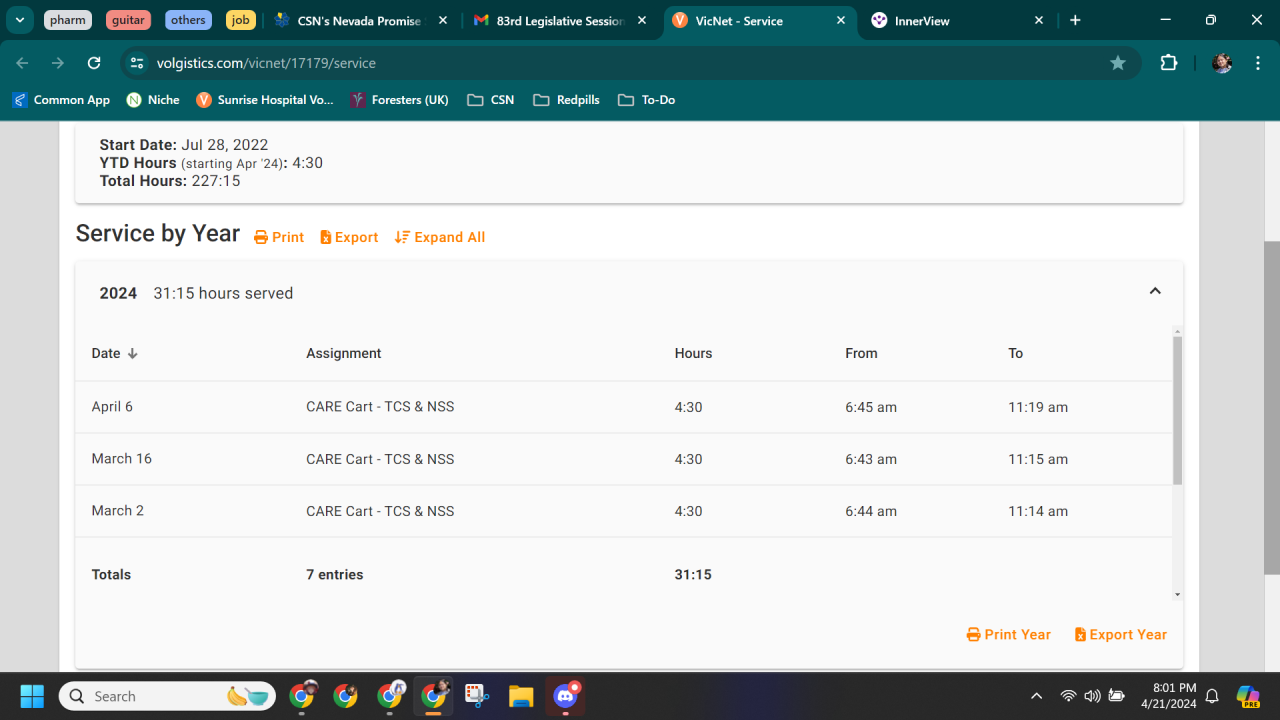This screenshot has width=1280, height=720.
Task: Open a new browser tab
Action: [1075, 20]
